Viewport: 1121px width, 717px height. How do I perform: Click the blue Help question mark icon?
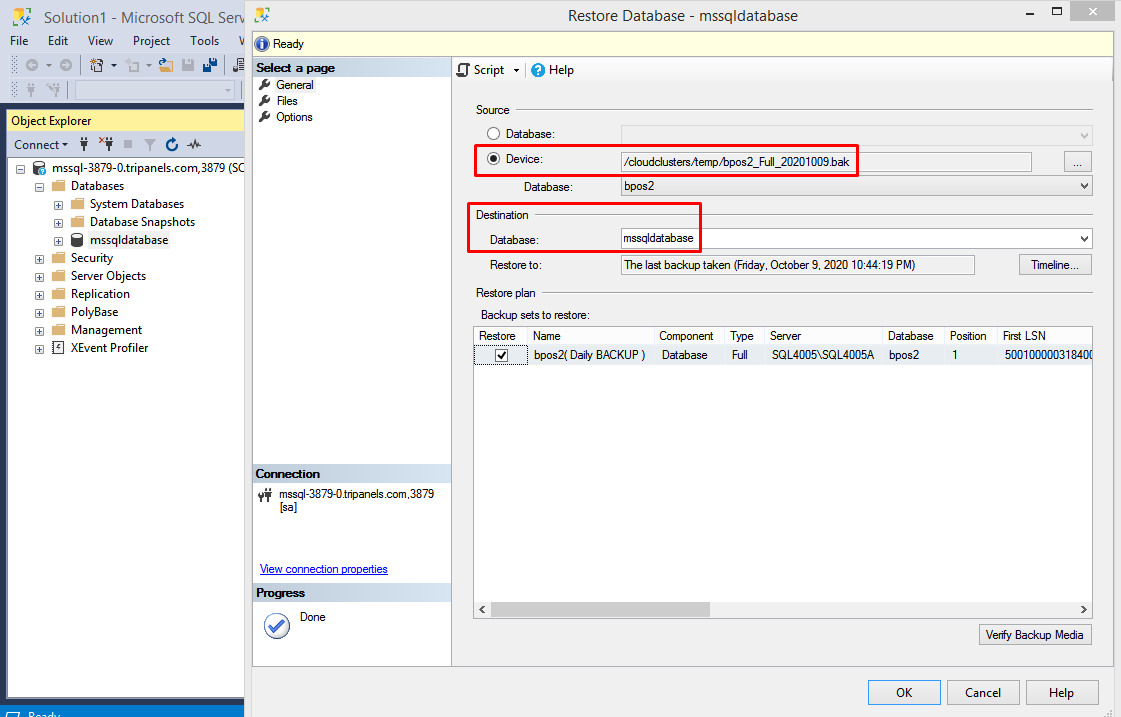[x=538, y=70]
